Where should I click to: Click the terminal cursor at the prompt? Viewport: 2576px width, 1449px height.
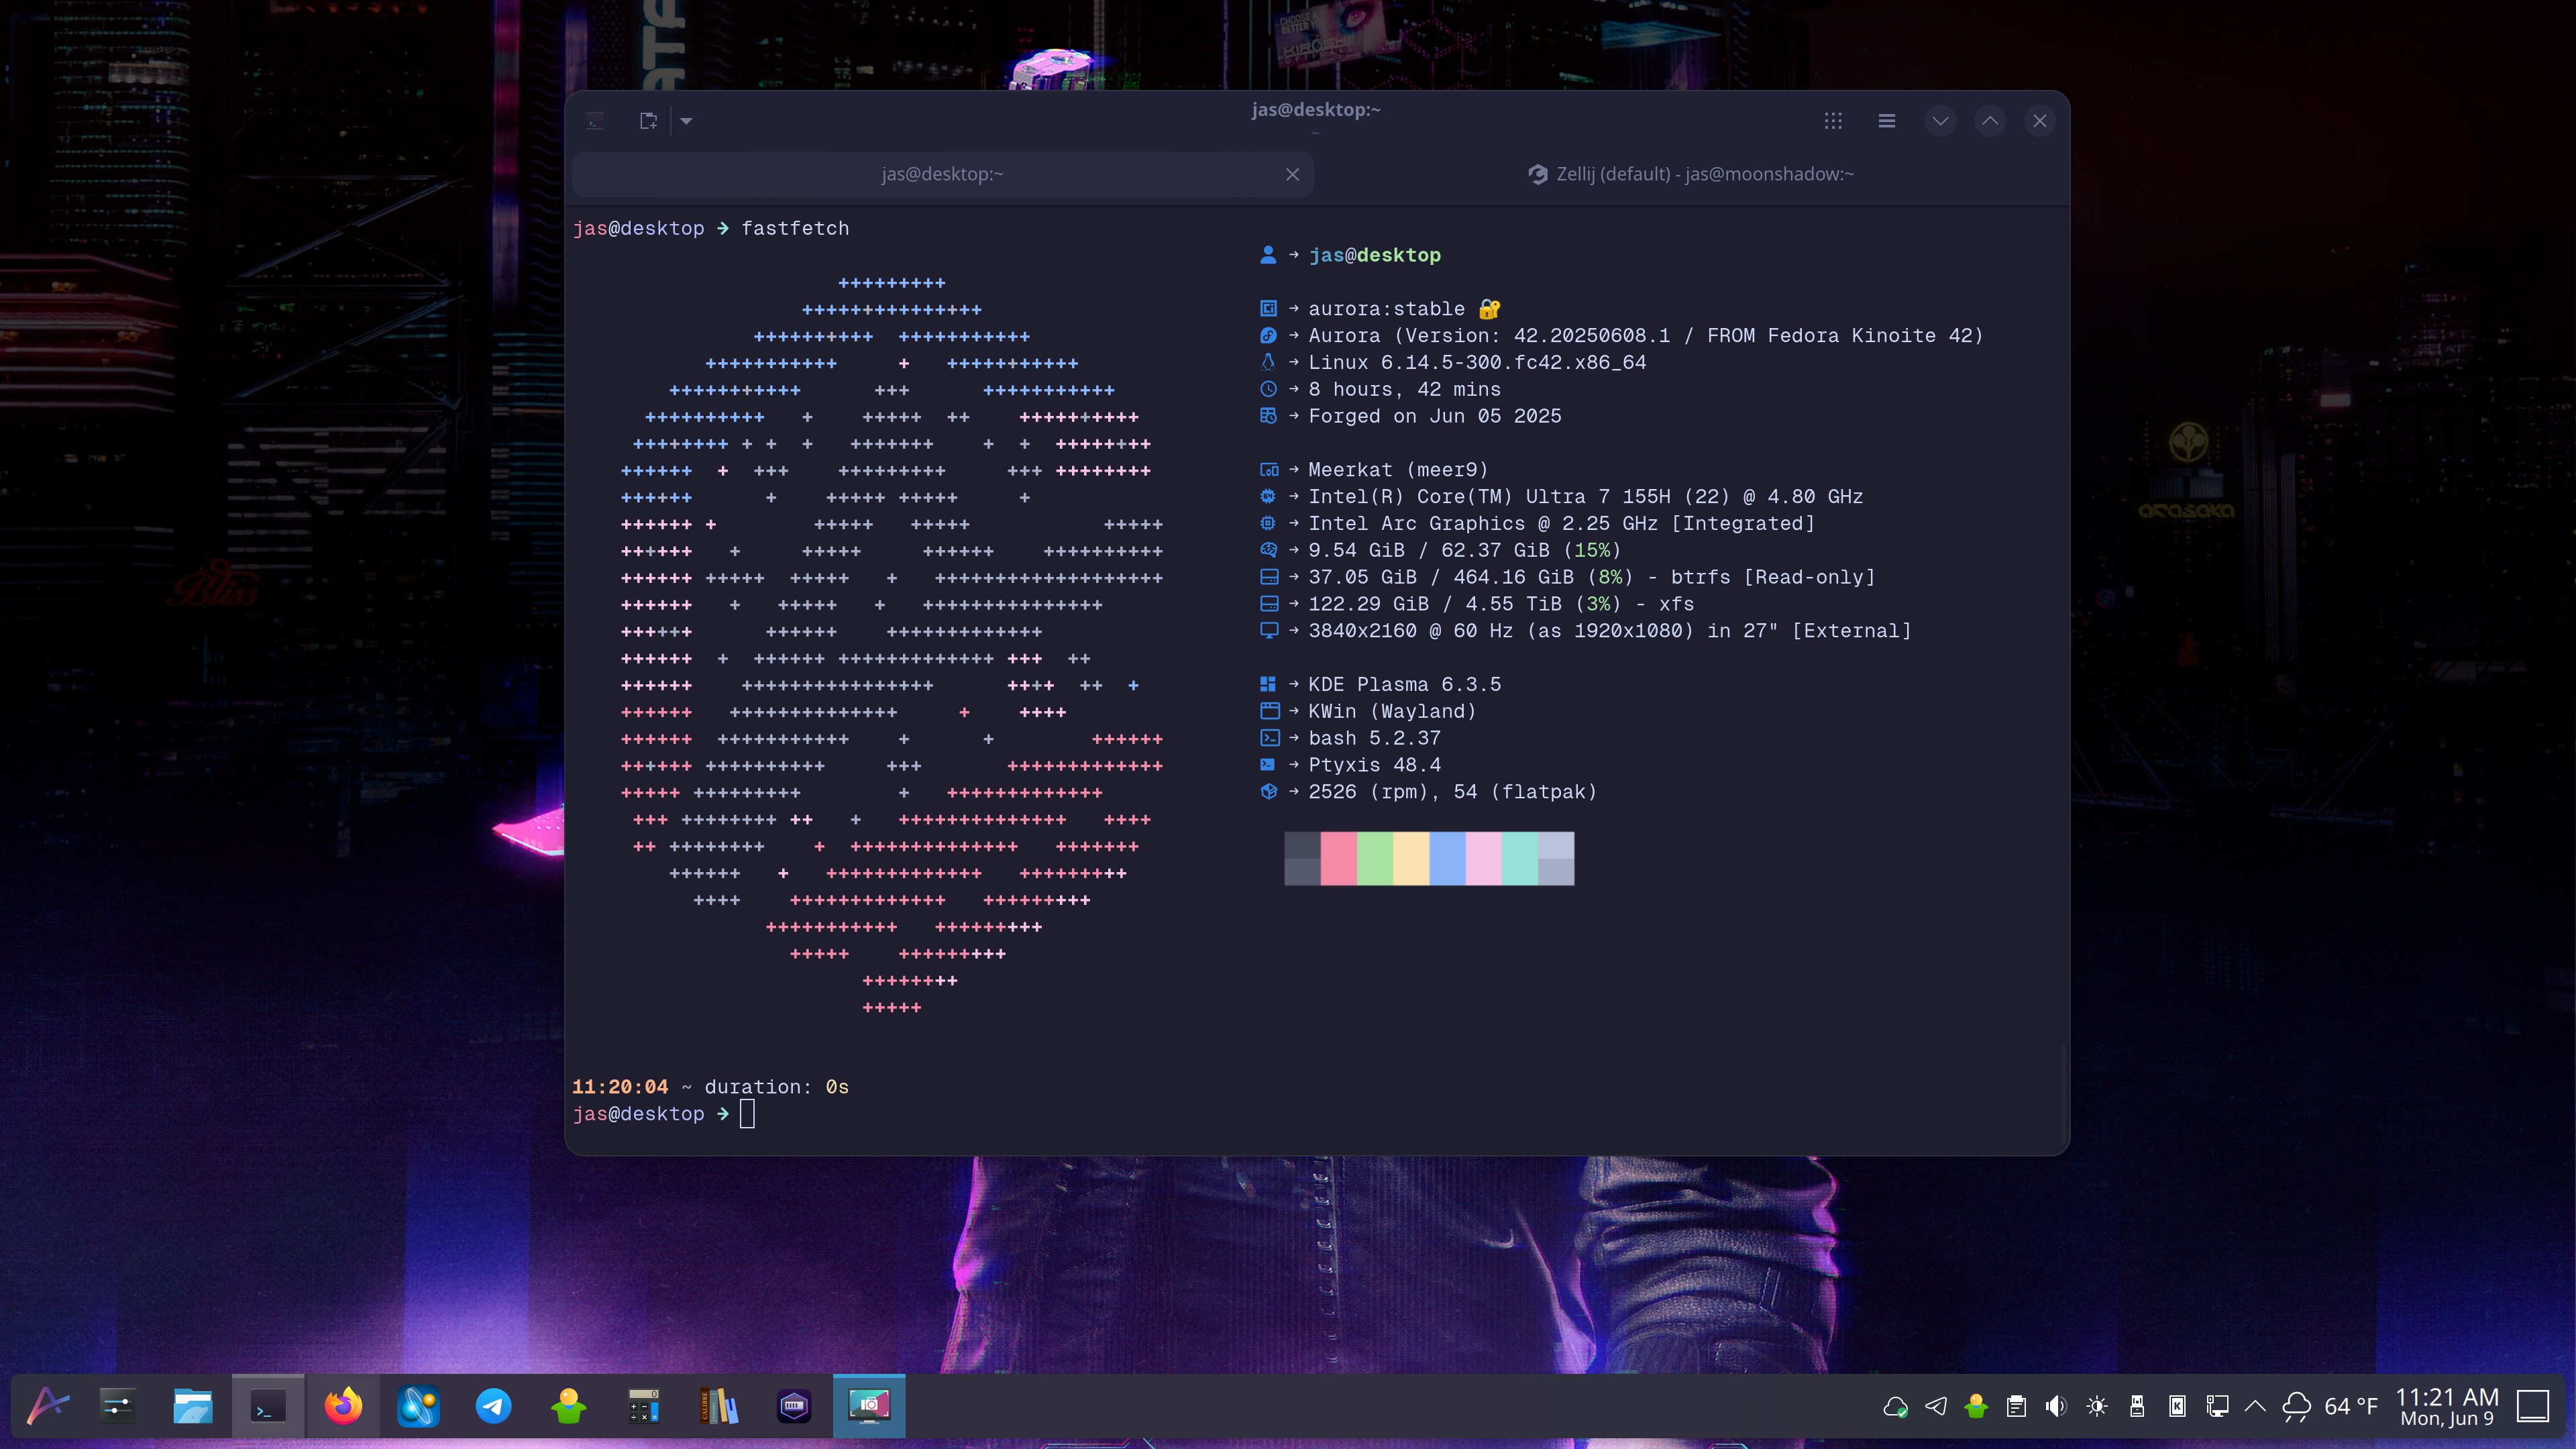pyautogui.click(x=747, y=1114)
